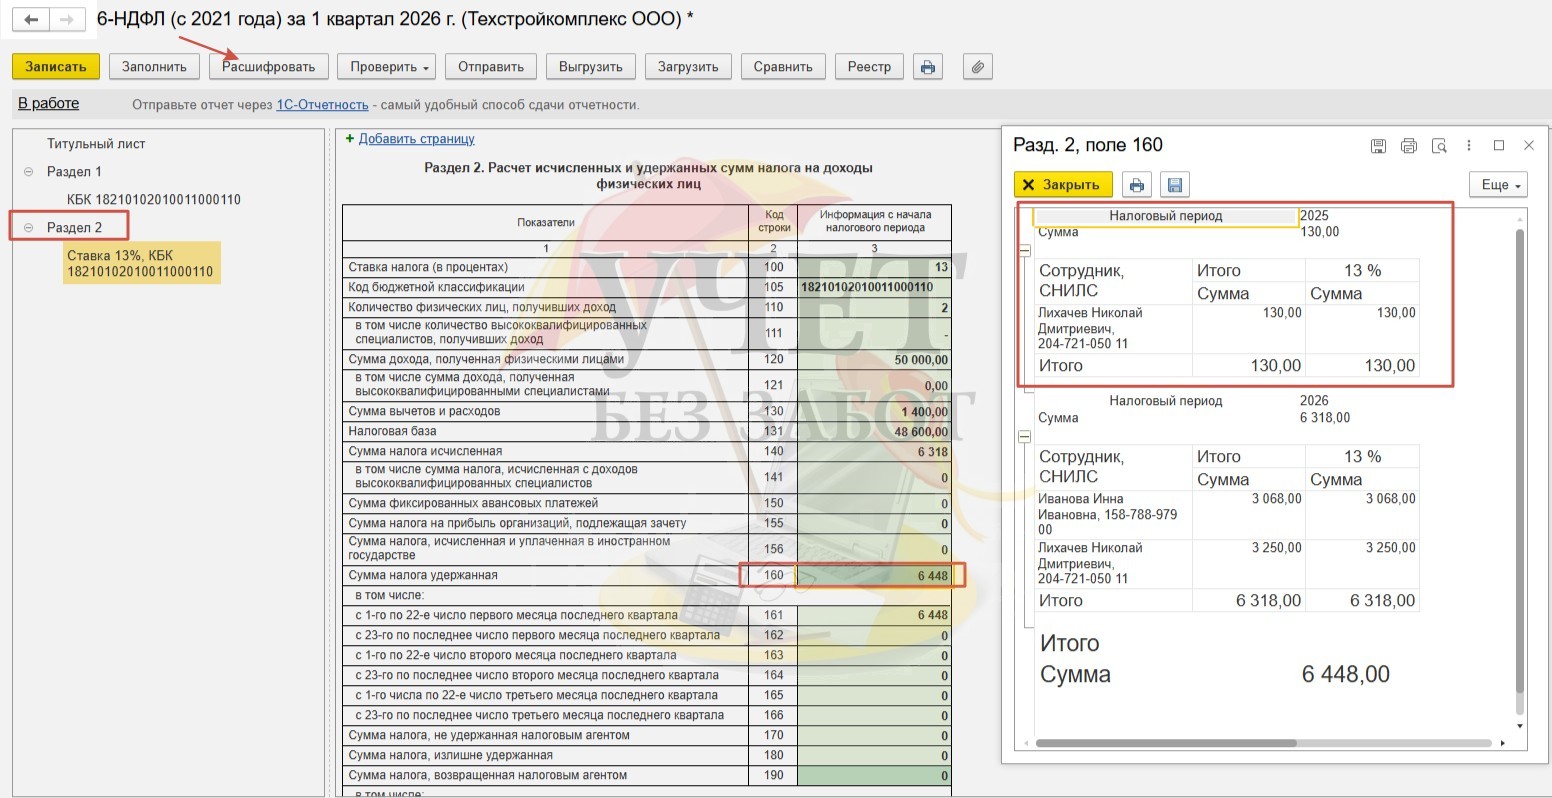
Task: Collapse the Раздел 2 tree node
Action: pyautogui.click(x=28, y=228)
